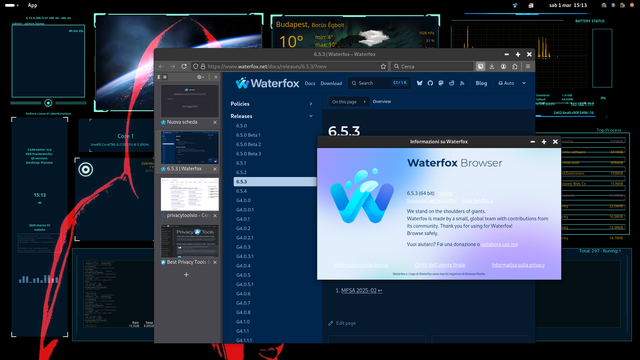Open release 6.5.0 Beta 3
Image resolution: width=640 pixels, height=360 pixels.
tap(248, 154)
